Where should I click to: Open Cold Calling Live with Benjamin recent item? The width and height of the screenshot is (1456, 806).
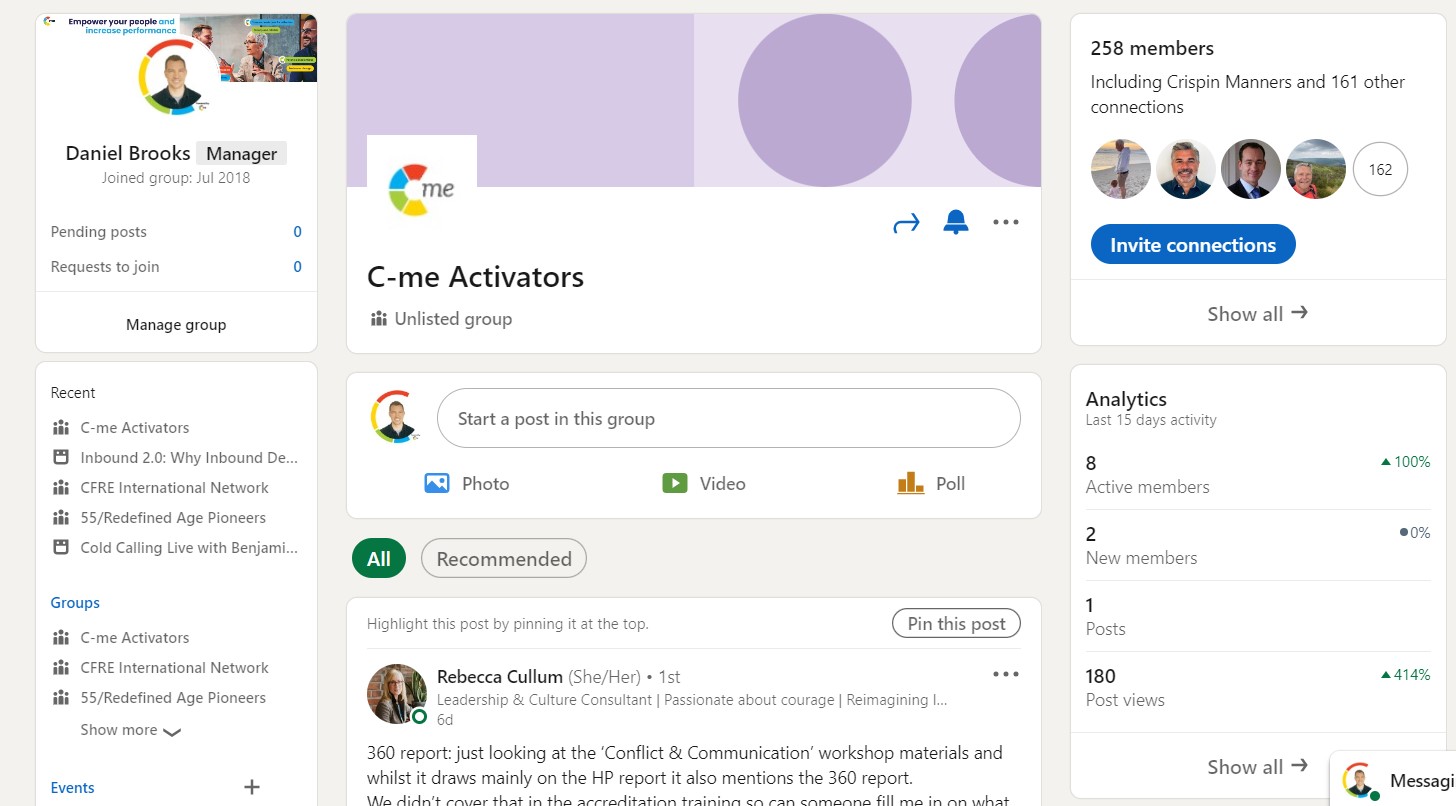(190, 547)
